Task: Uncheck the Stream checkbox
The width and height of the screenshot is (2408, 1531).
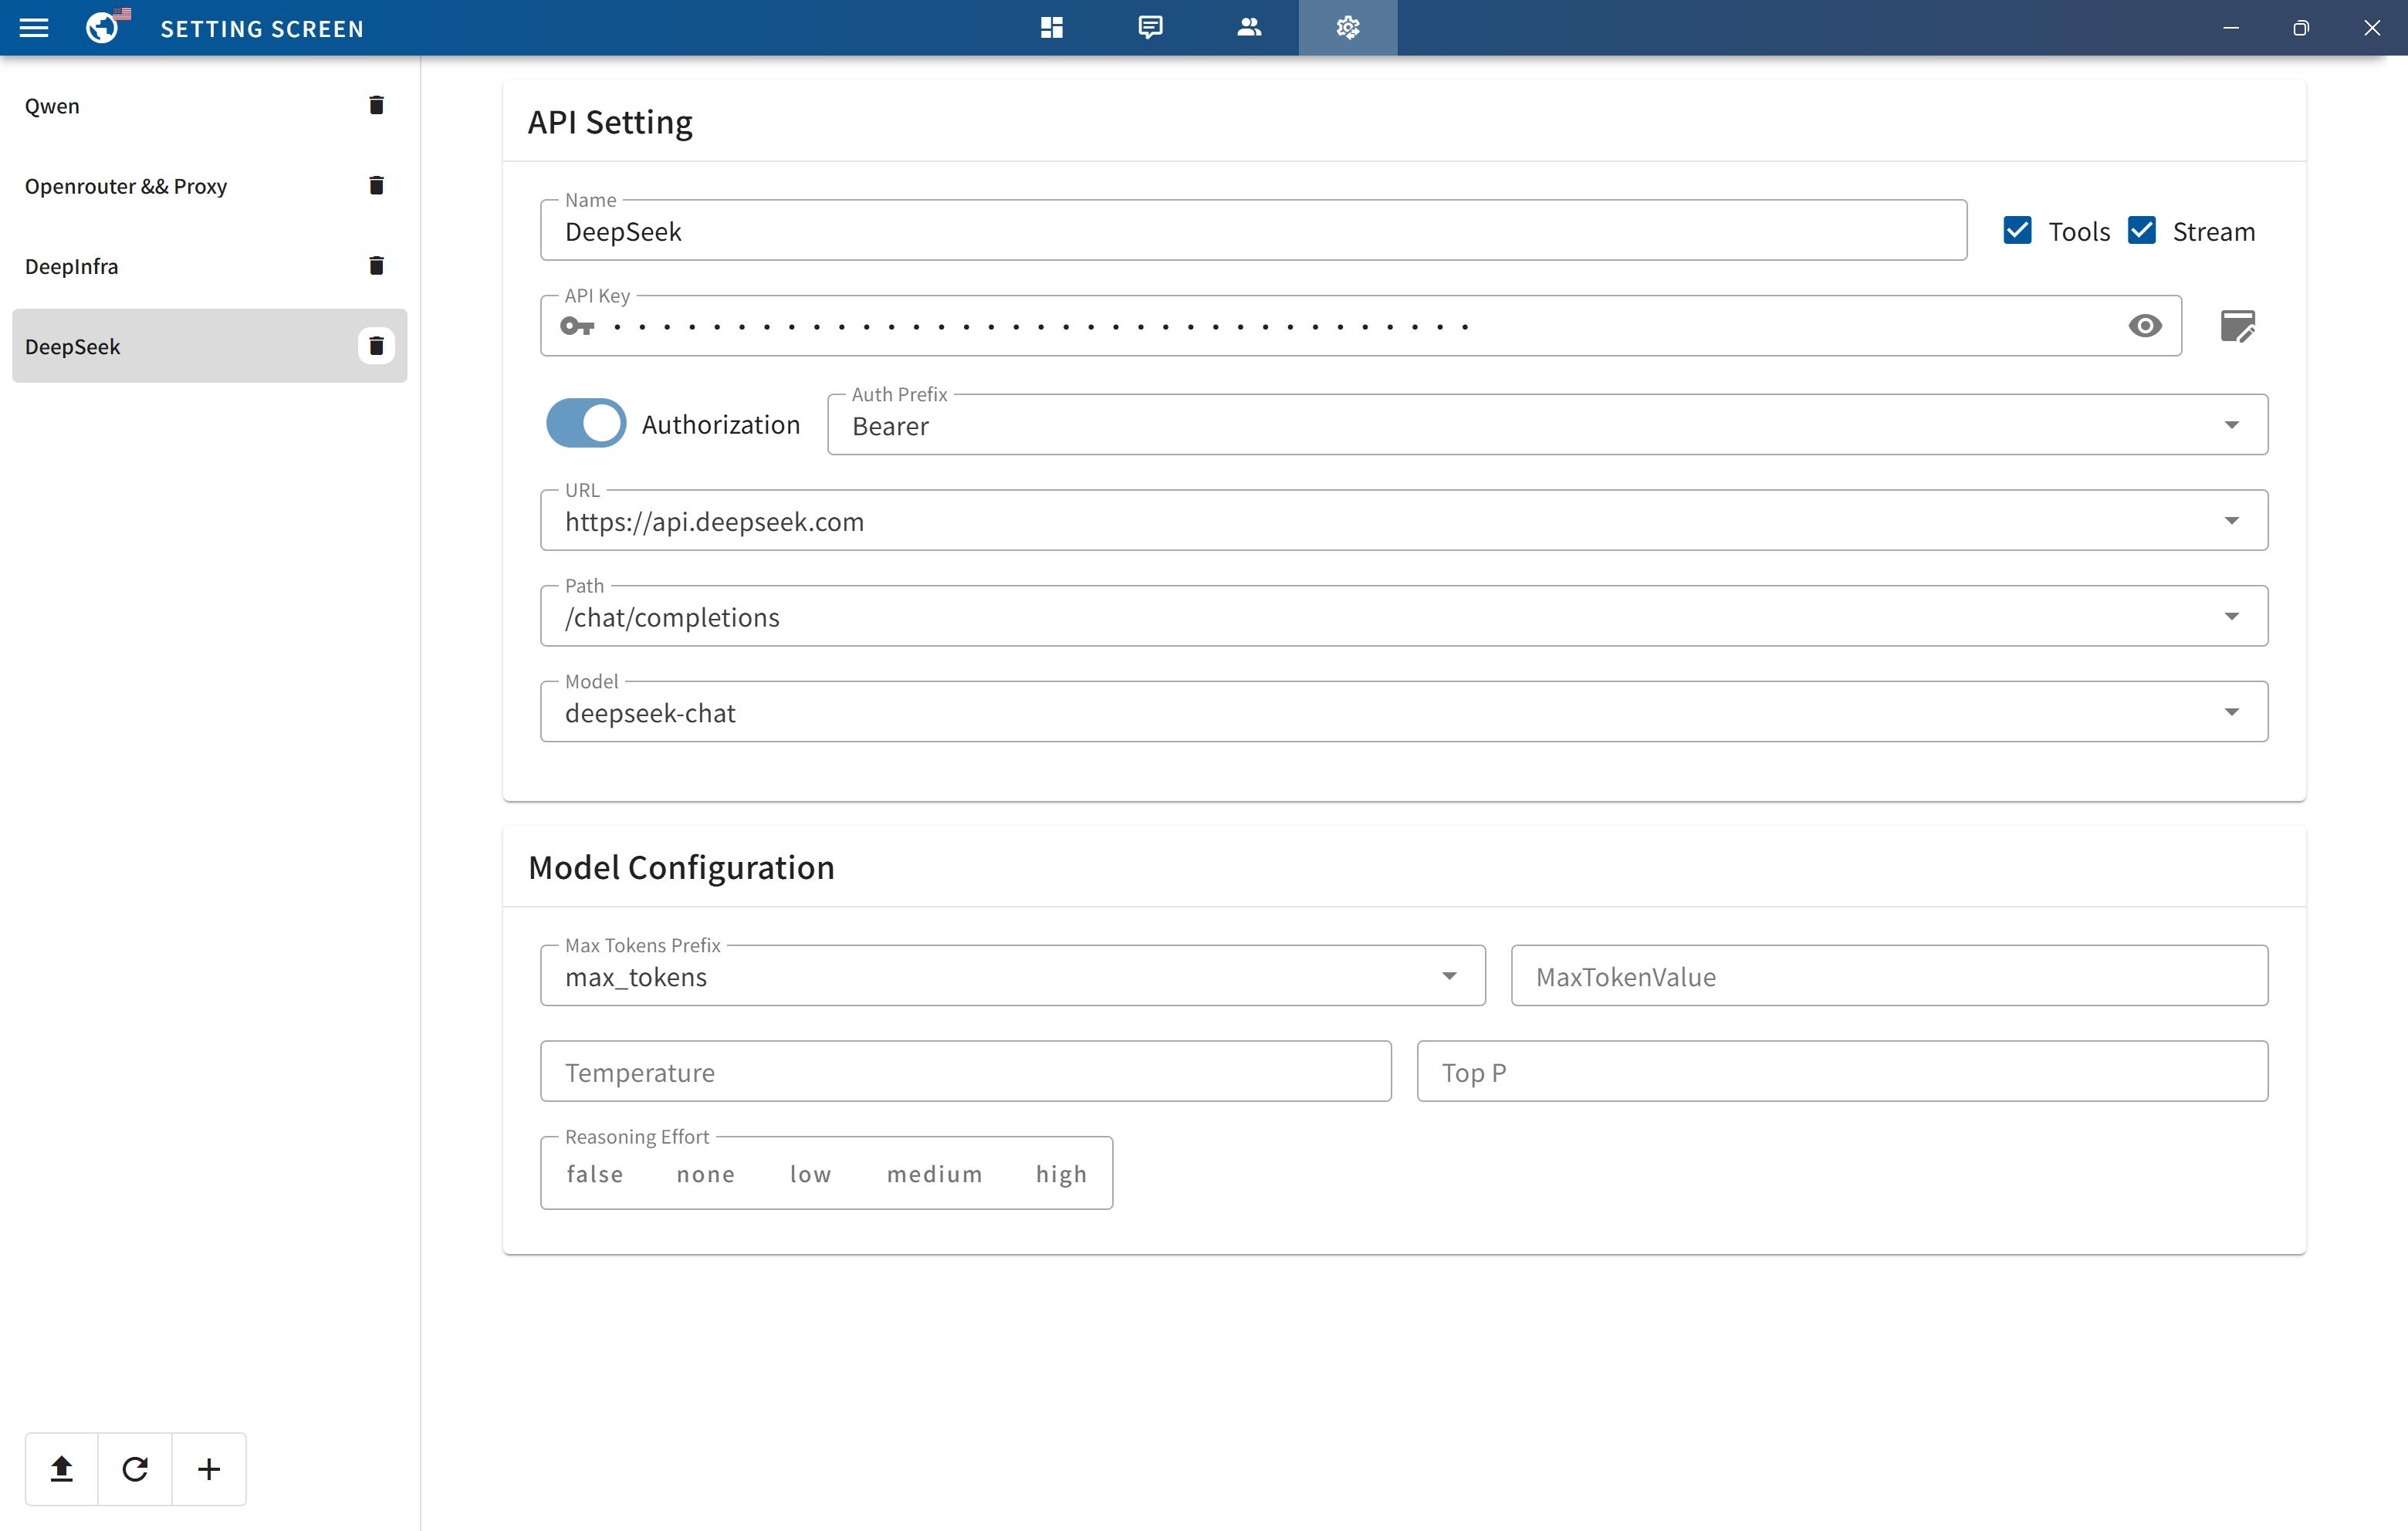Action: coord(2141,230)
